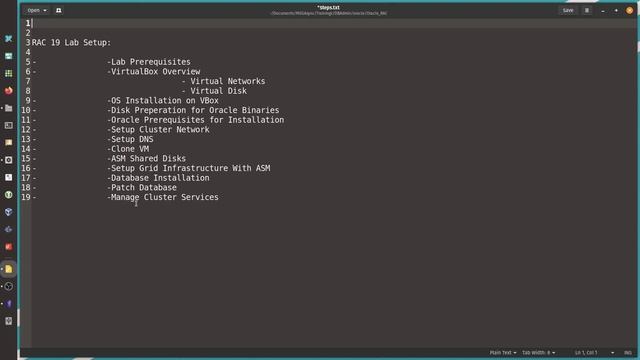Click the '-VirtualBox Overview' line
The image size is (640, 360).
pyautogui.click(x=153, y=71)
